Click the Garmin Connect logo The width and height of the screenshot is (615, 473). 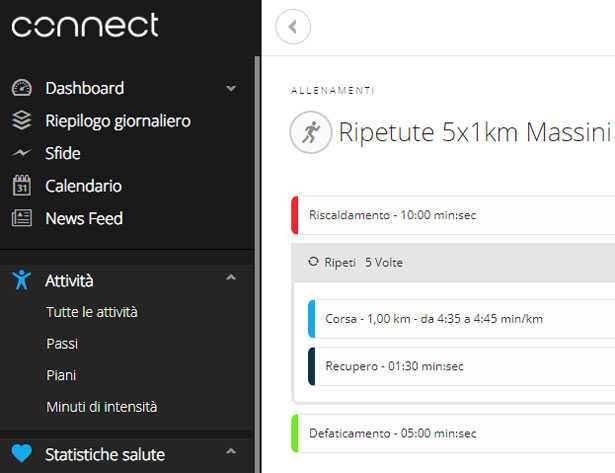point(85,25)
